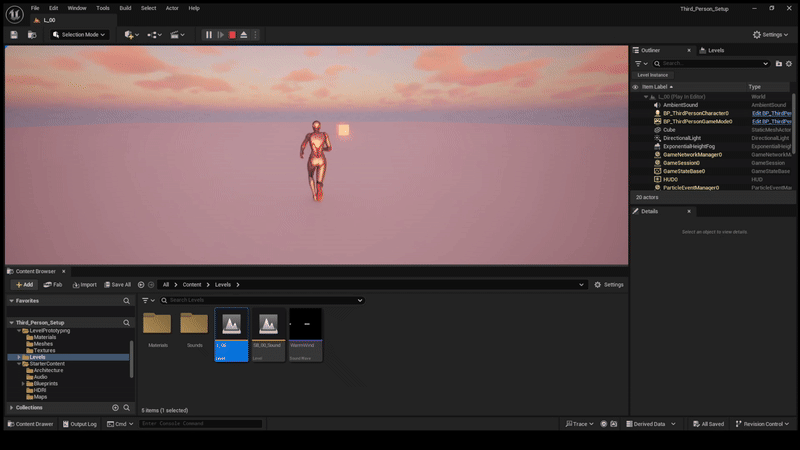Select DirectionalLight in the Outliner
This screenshot has width=800, height=450.
coord(682,138)
